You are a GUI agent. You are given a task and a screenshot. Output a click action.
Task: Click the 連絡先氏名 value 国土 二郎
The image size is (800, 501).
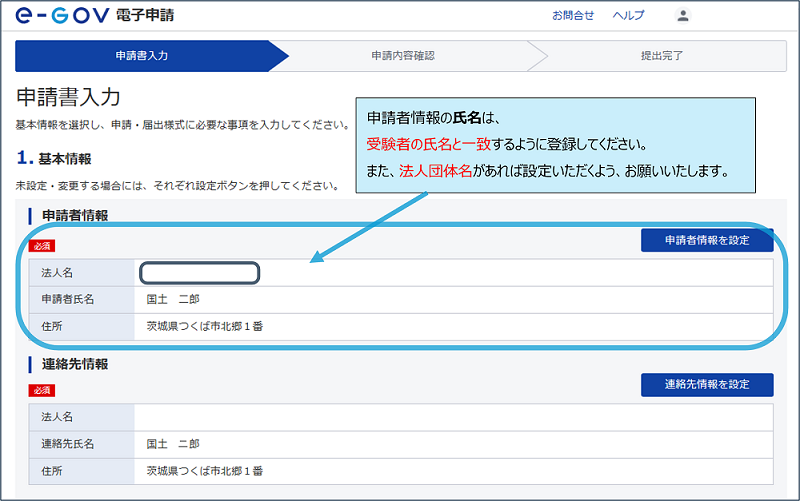coord(173,444)
